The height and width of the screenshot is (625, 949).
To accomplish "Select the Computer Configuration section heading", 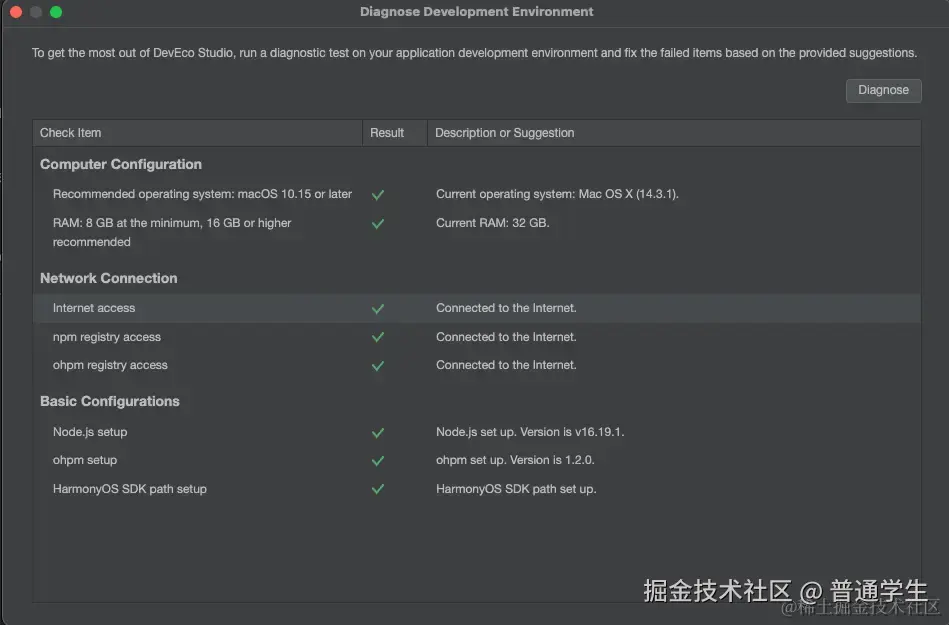I will (x=121, y=164).
